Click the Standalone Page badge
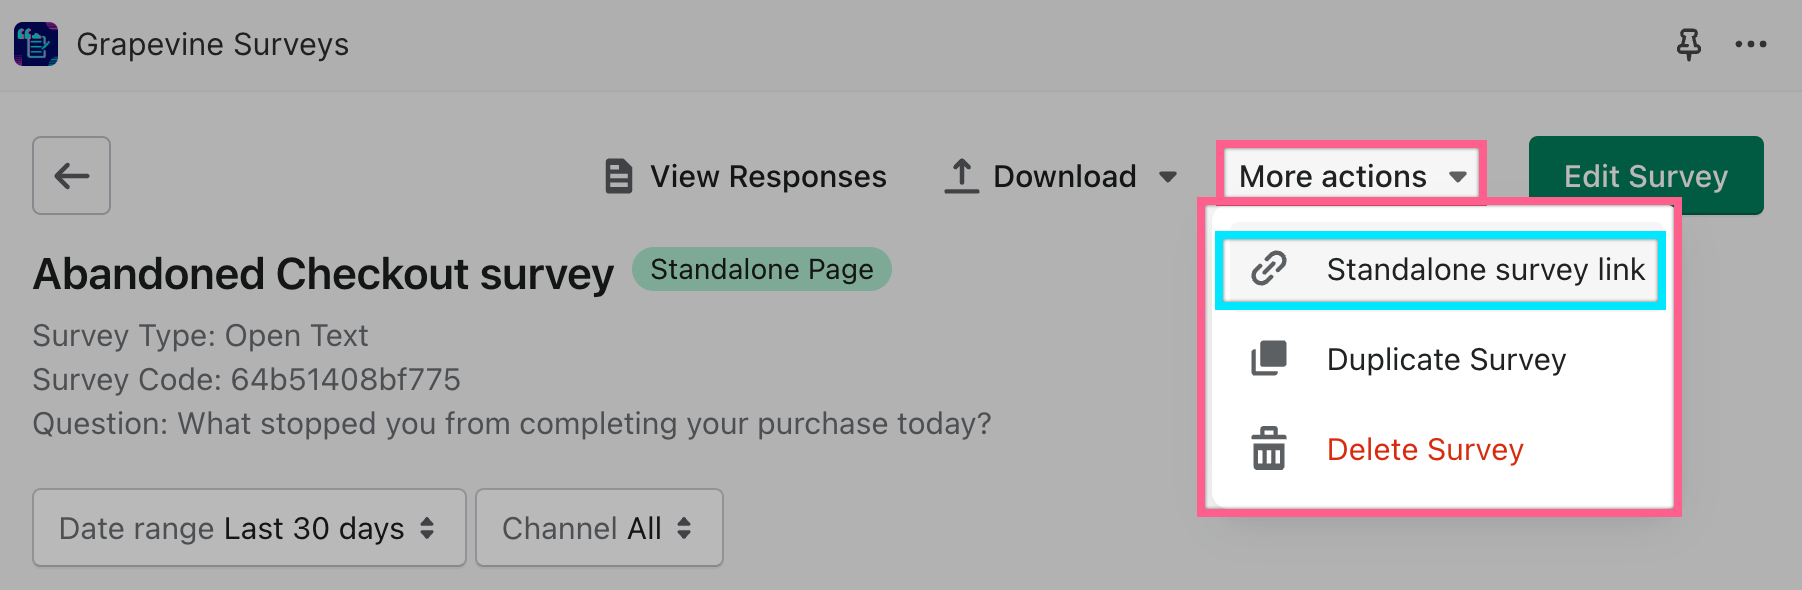1802x590 pixels. tap(761, 269)
